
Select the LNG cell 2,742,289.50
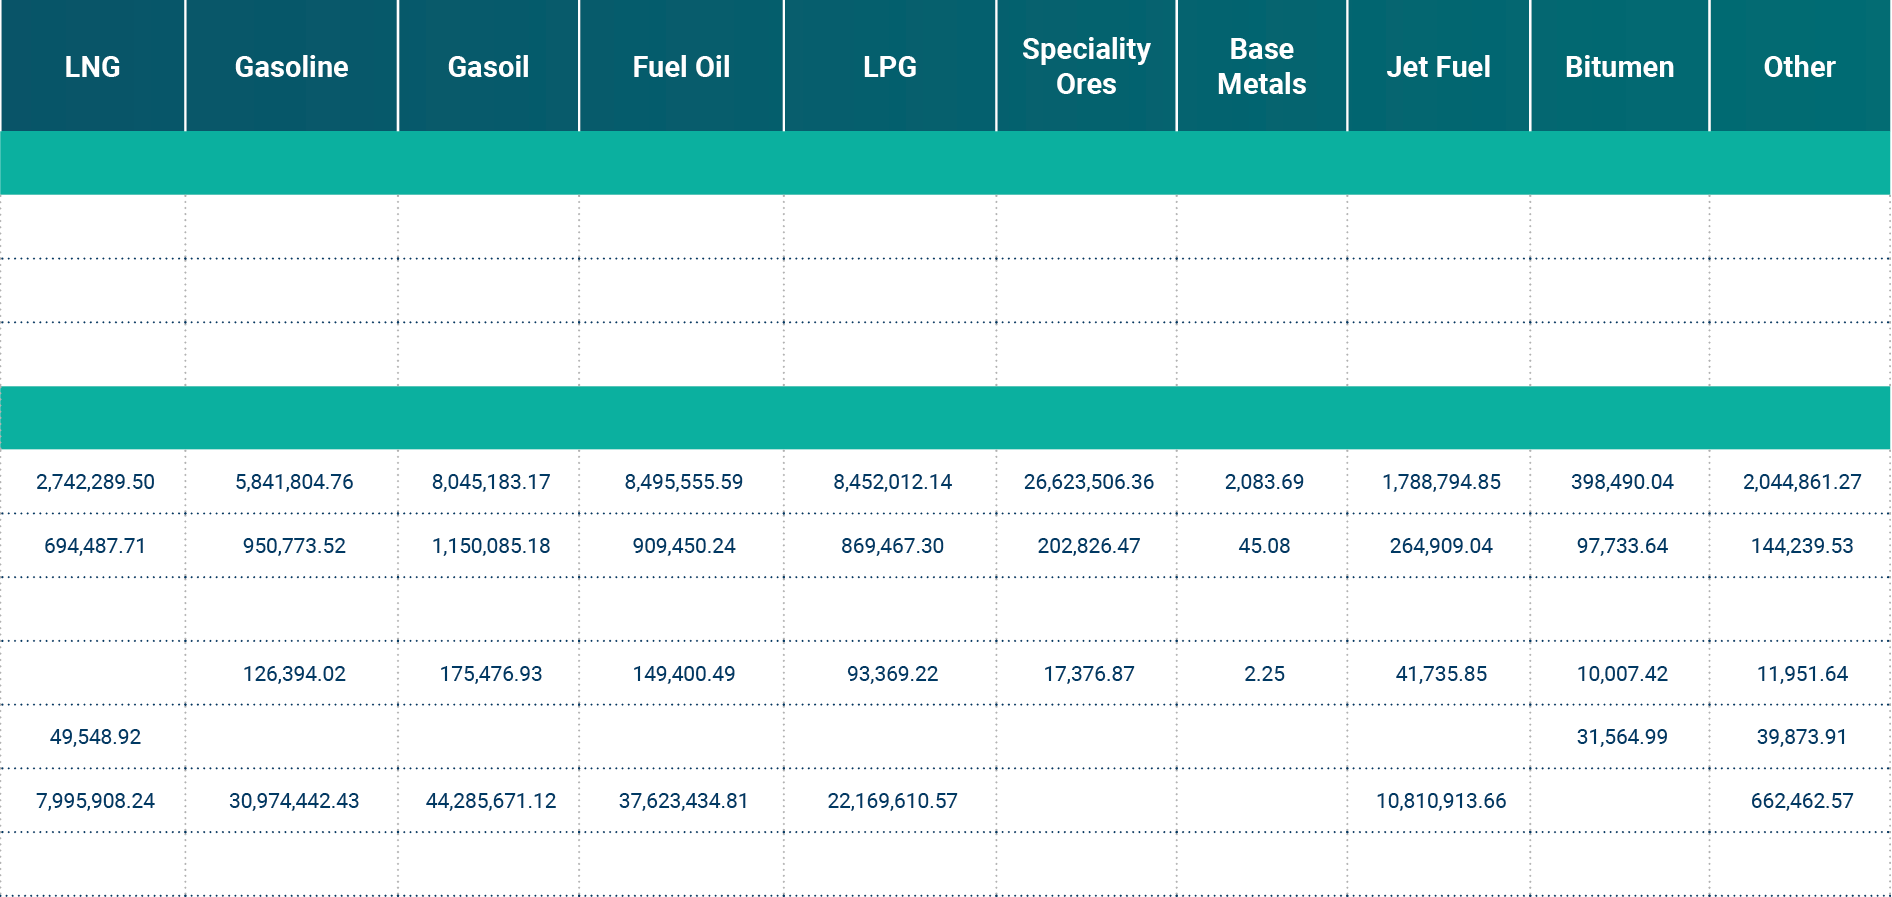pyautogui.click(x=95, y=482)
